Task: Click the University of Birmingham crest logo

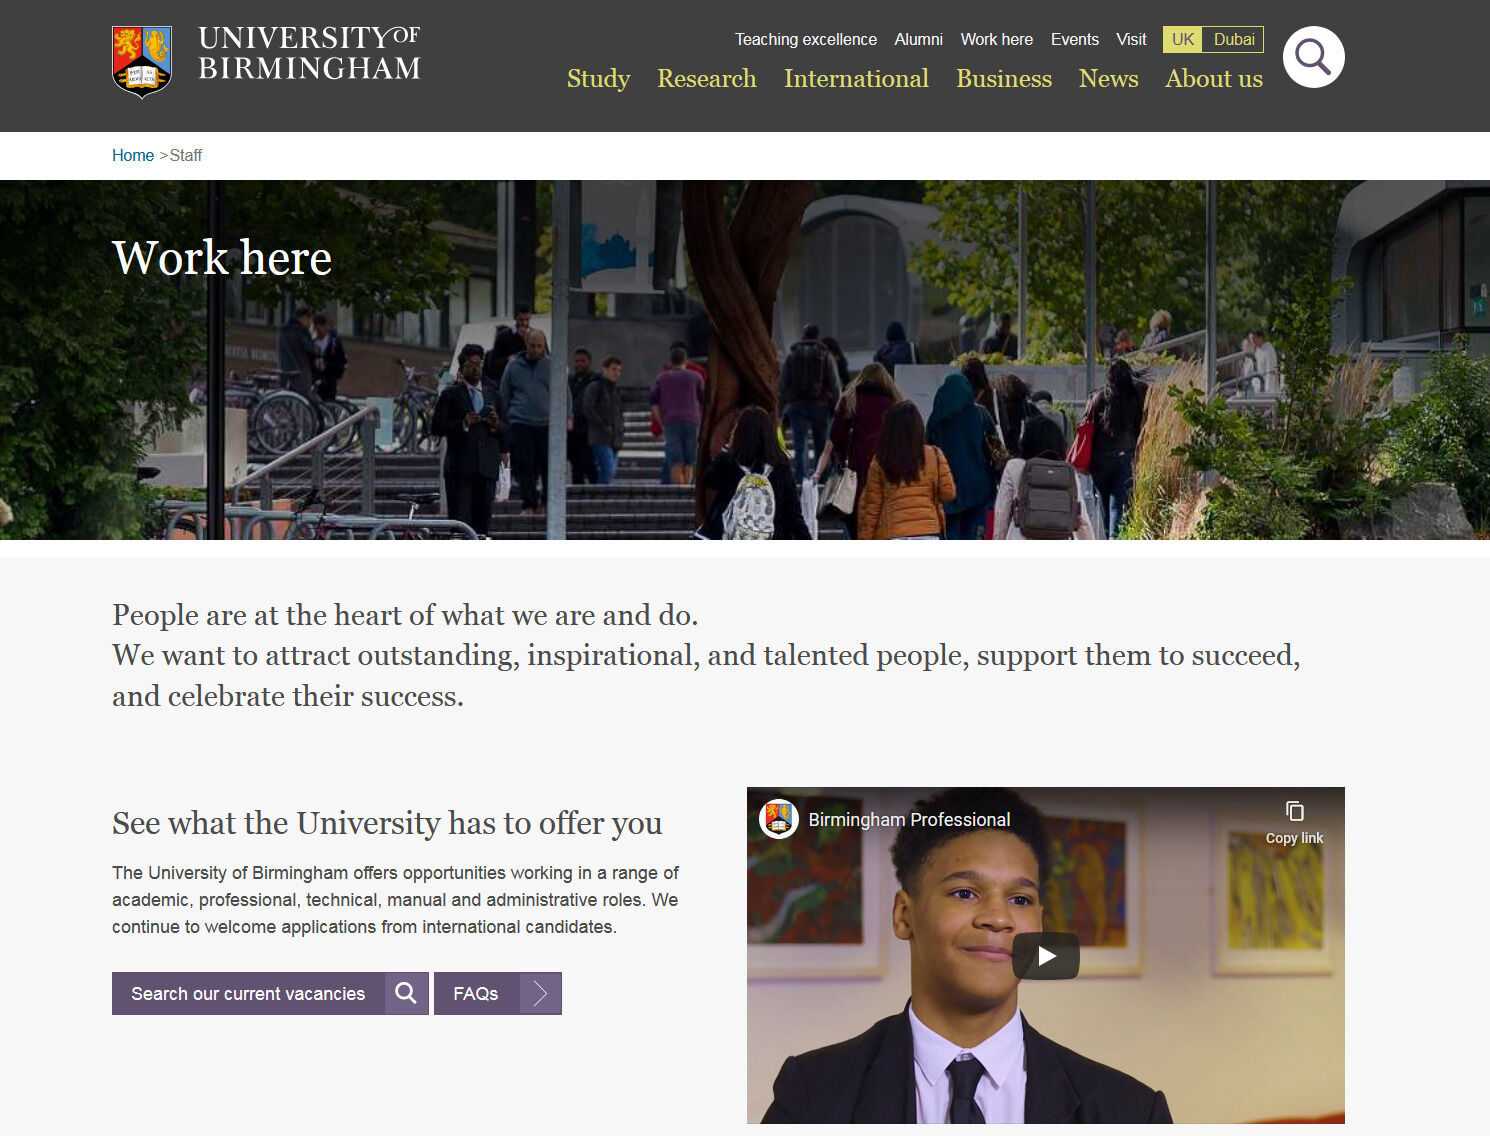Action: pos(142,62)
